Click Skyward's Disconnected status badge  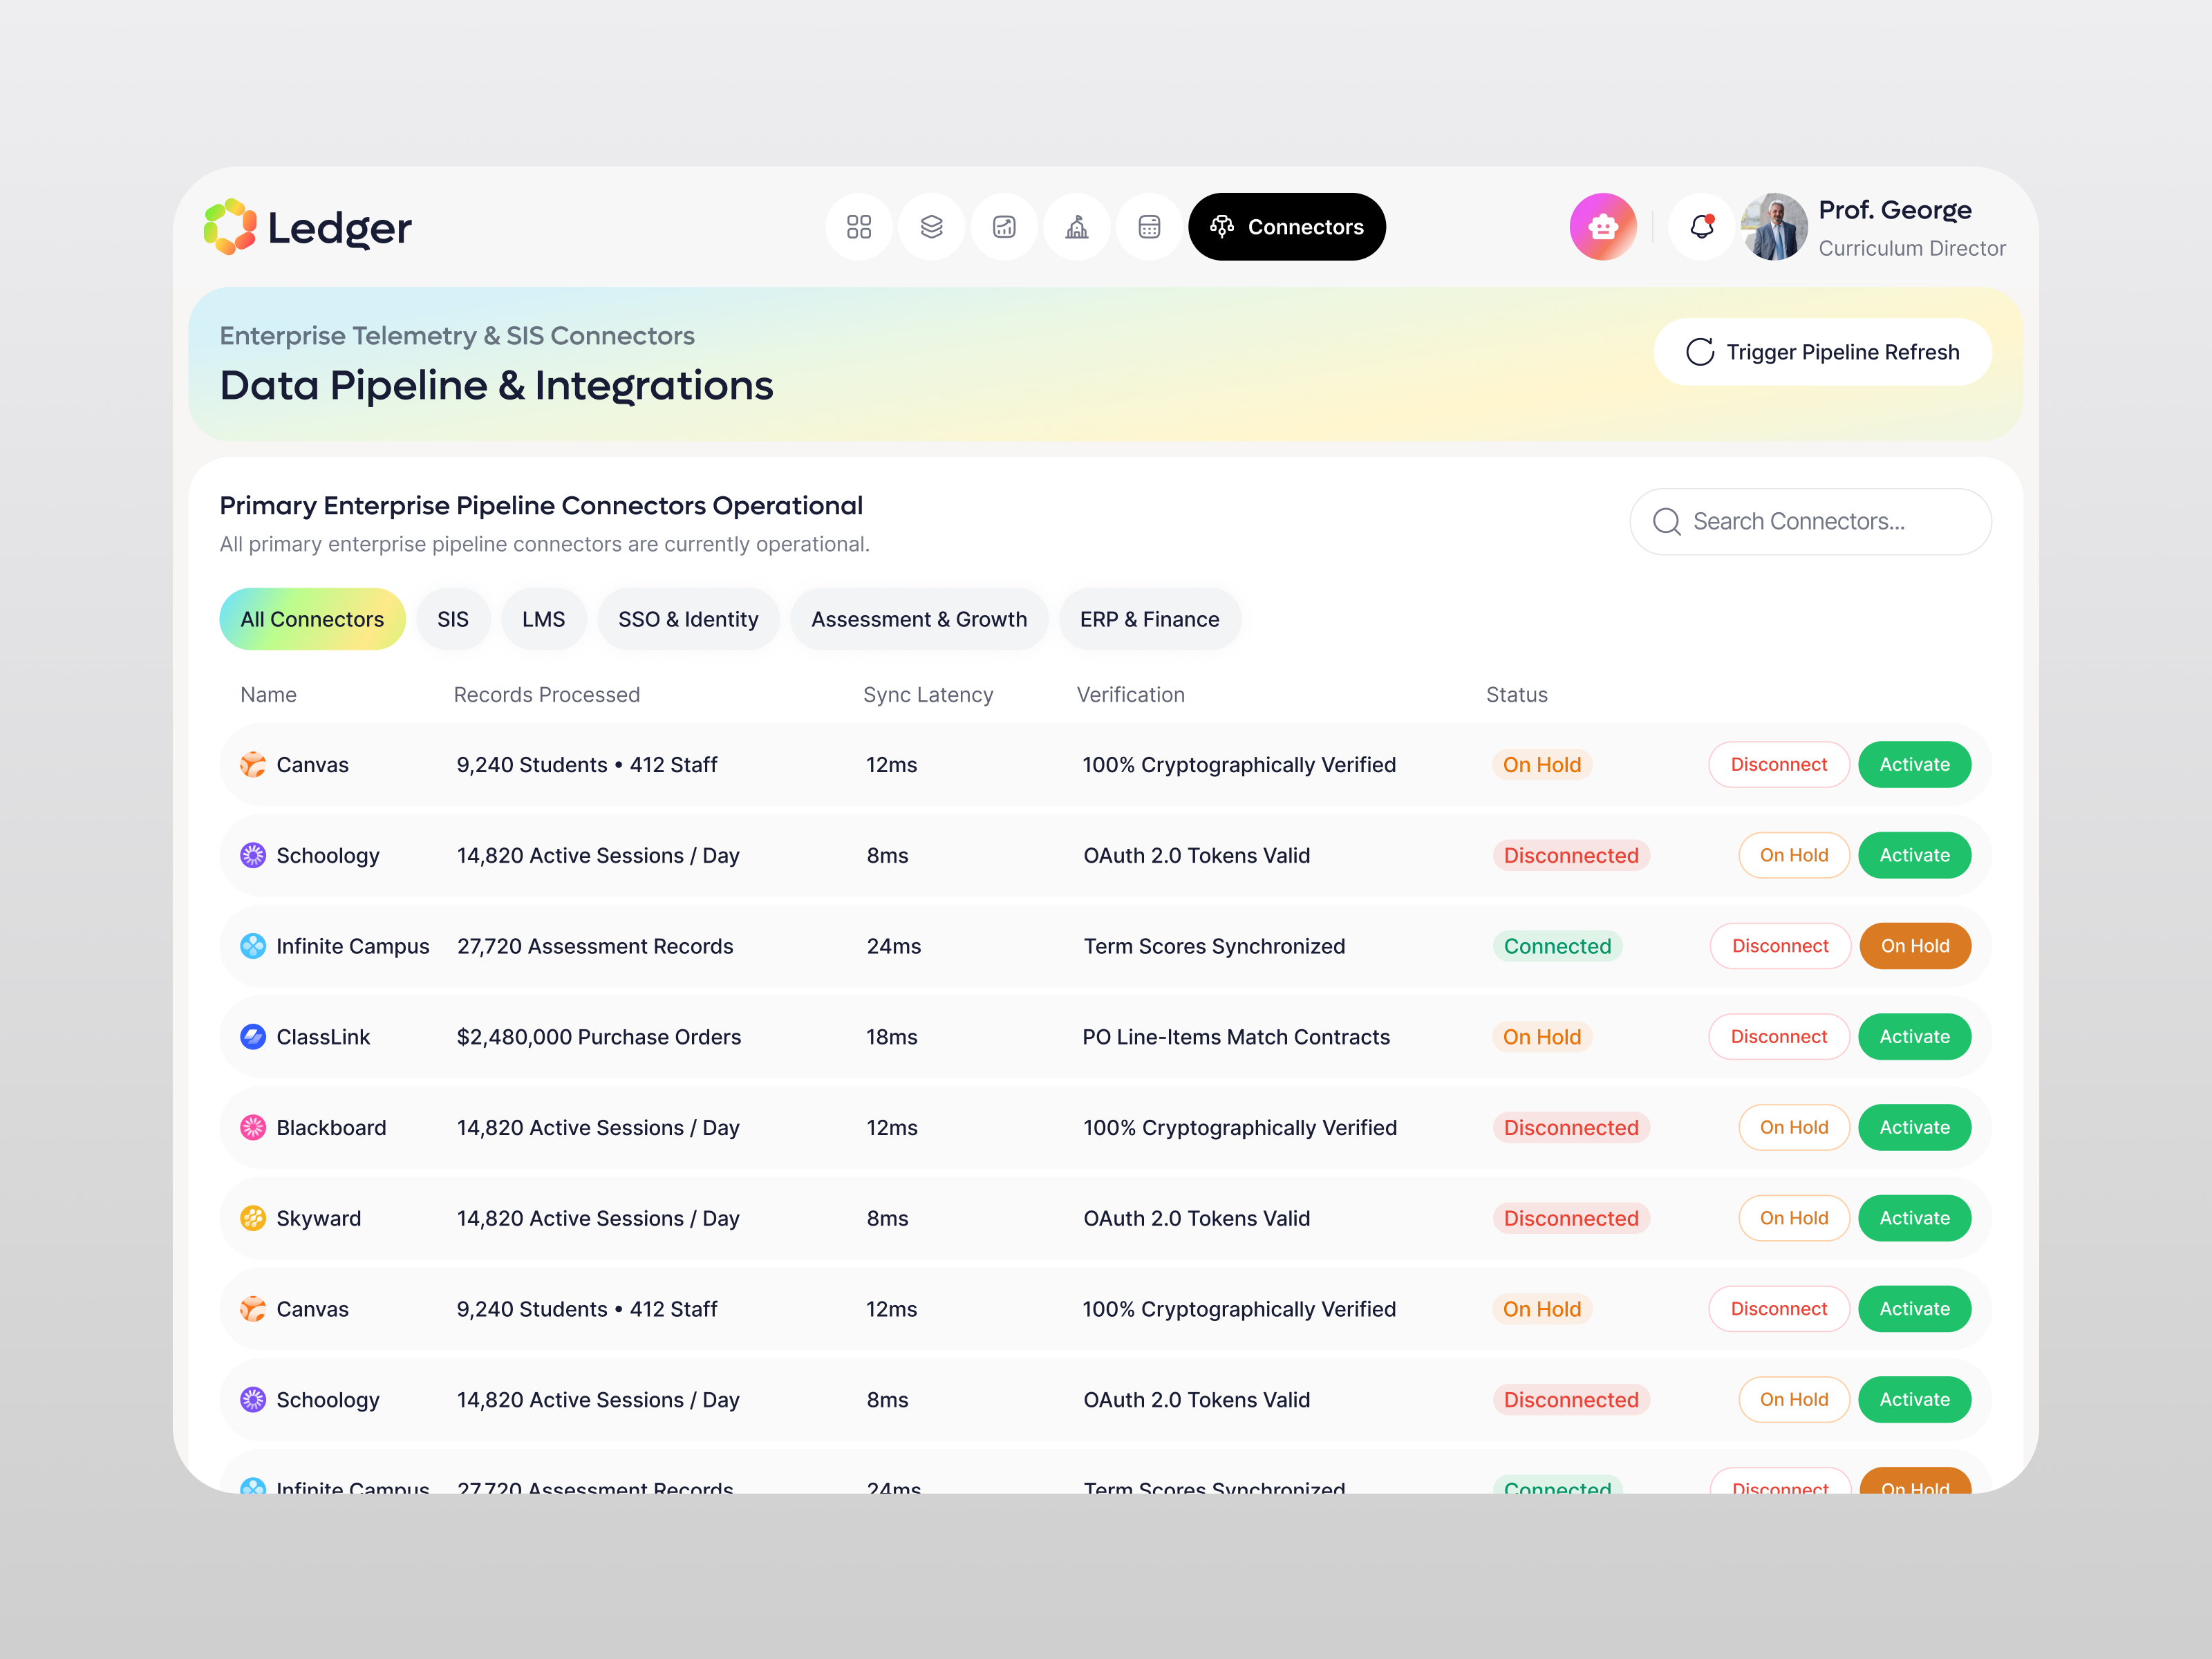[1571, 1218]
